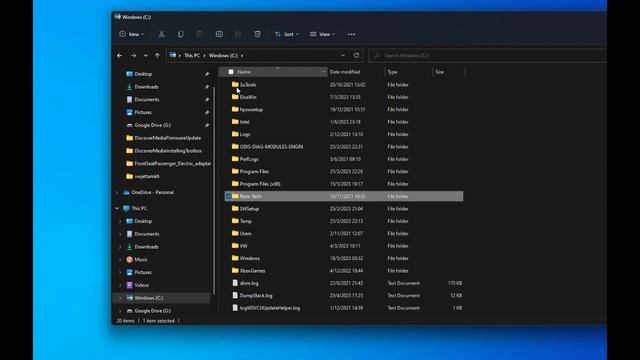Screen dimensions: 640x360
Task: Open the New item dropdown
Action: [x=132, y=34]
